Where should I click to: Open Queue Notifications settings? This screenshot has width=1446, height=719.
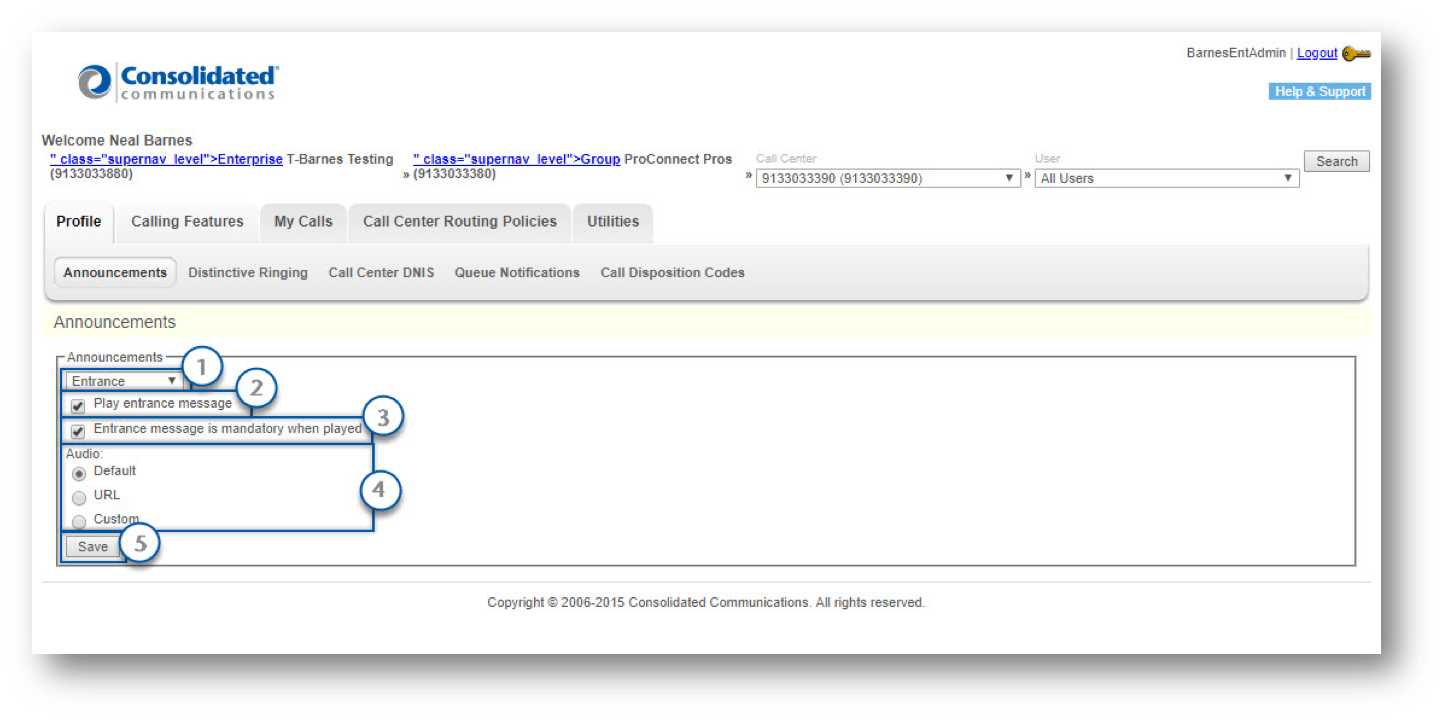[x=517, y=273]
